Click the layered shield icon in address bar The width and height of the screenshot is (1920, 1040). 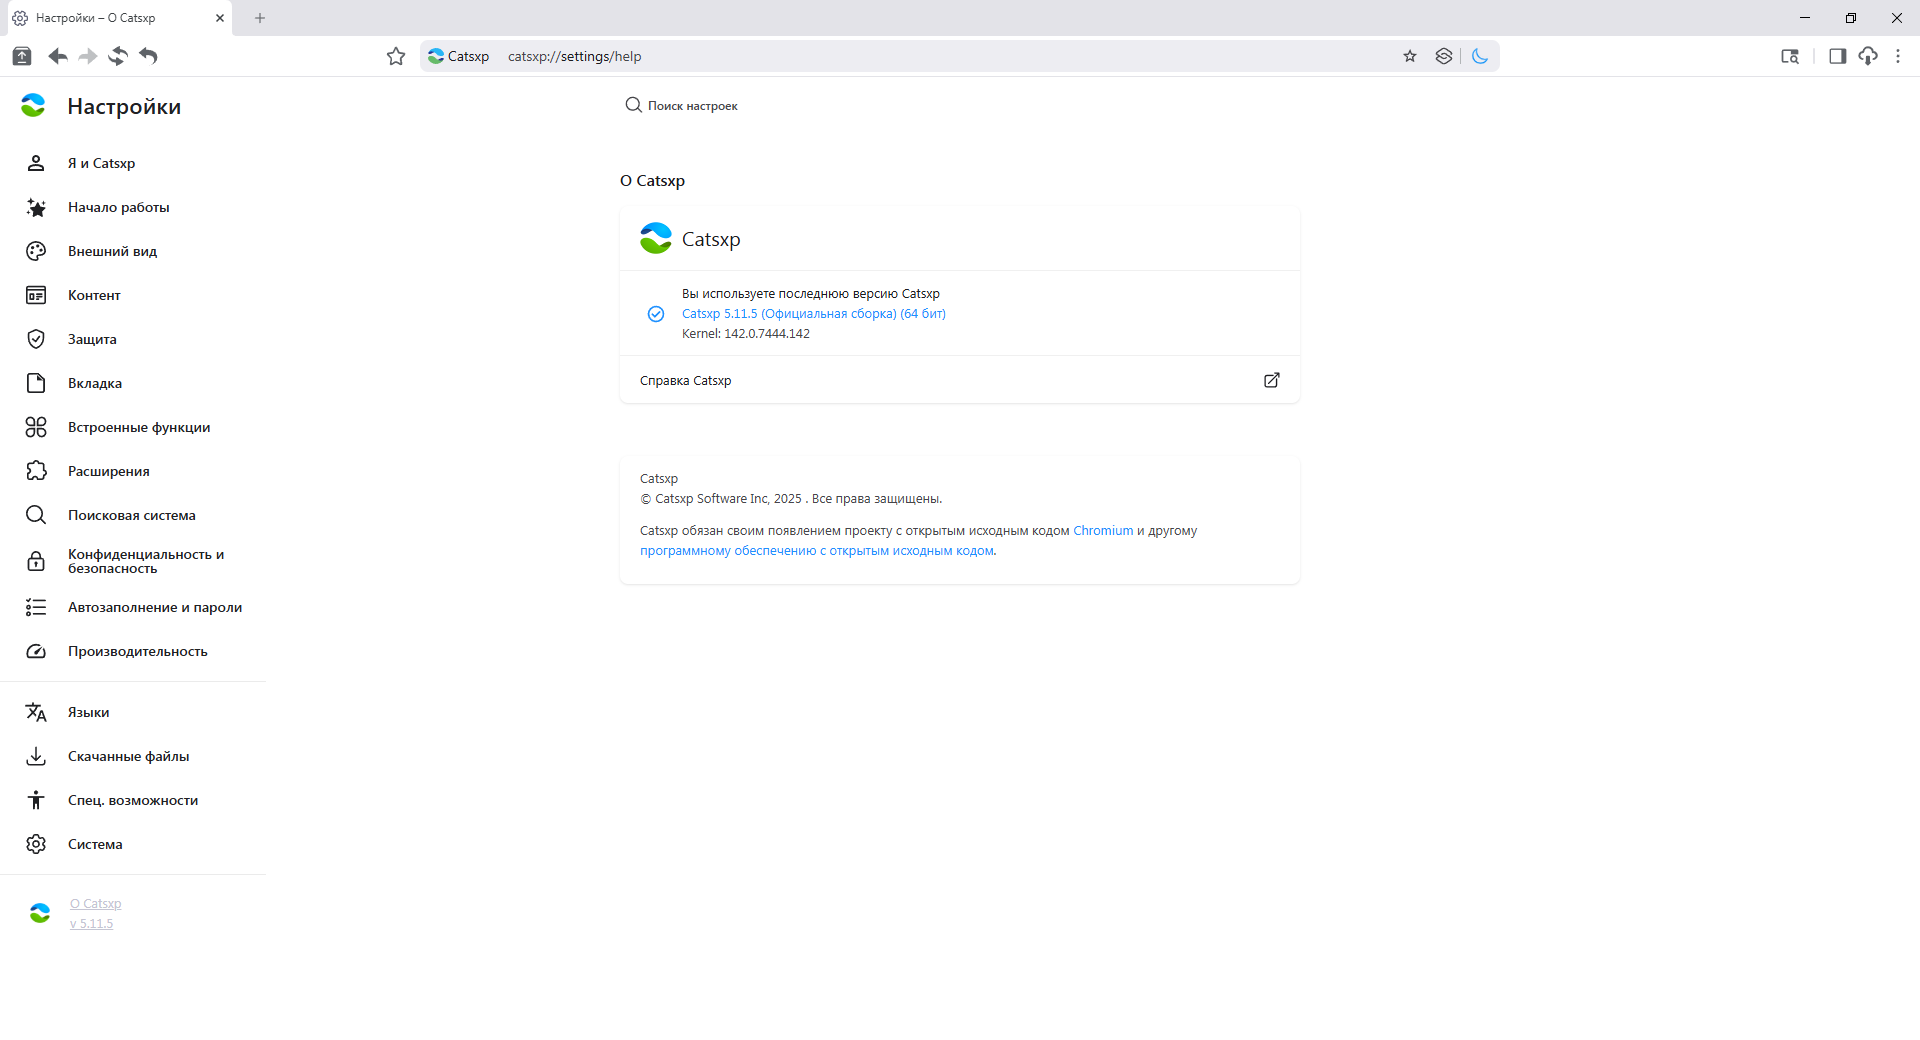point(1444,56)
